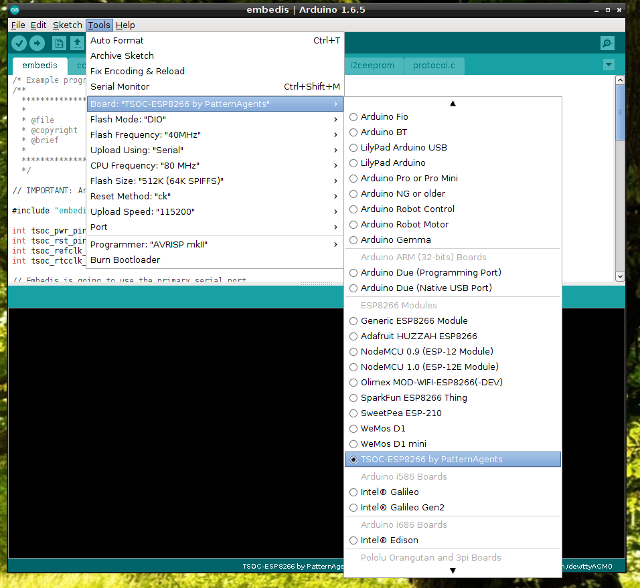Click the editor vertical scrollbar thumb

[x=620, y=113]
